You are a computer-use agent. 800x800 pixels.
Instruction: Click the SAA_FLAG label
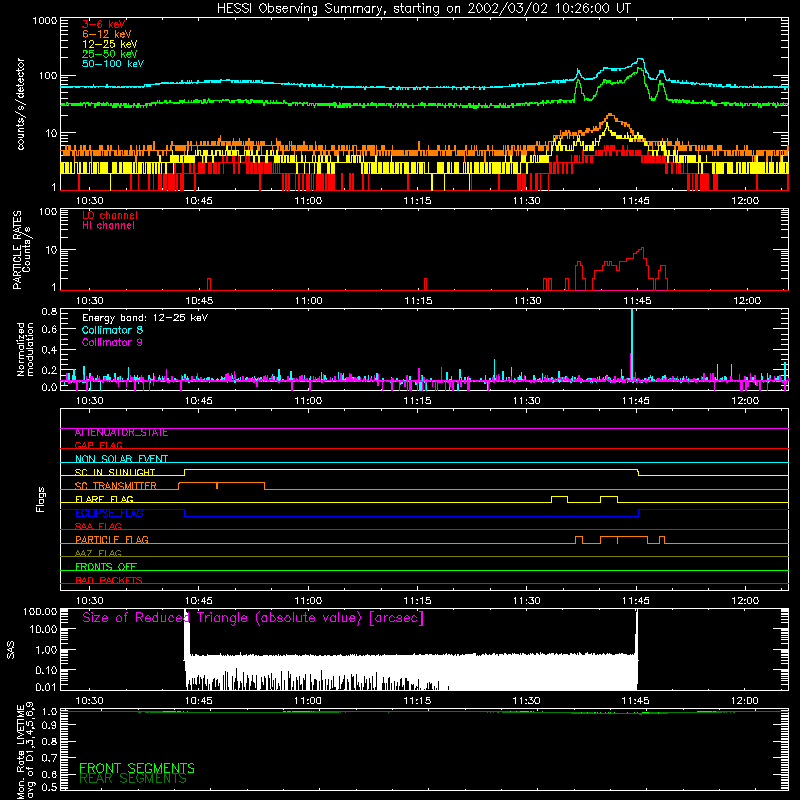[x=98, y=527]
